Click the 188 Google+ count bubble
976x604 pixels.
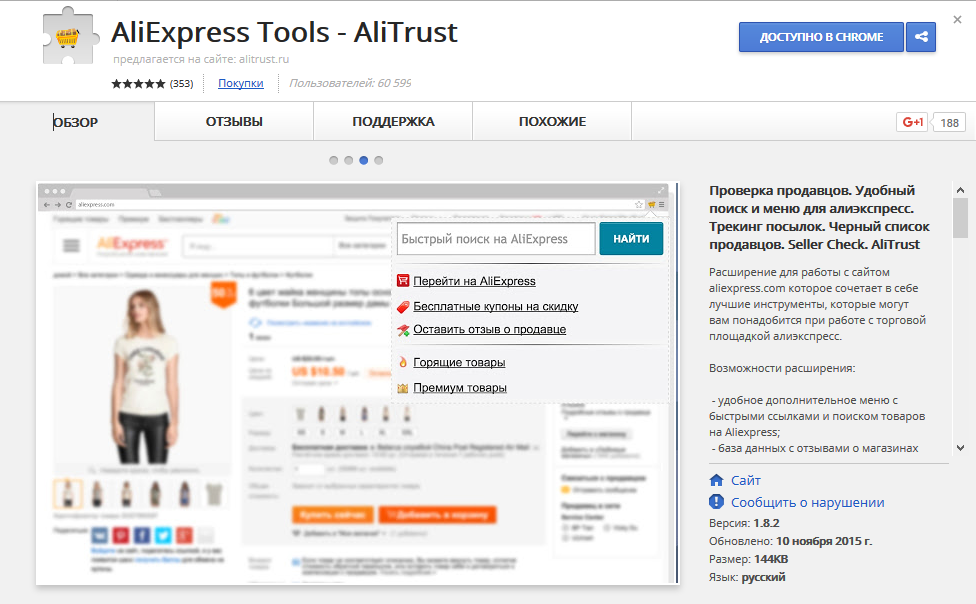(949, 123)
